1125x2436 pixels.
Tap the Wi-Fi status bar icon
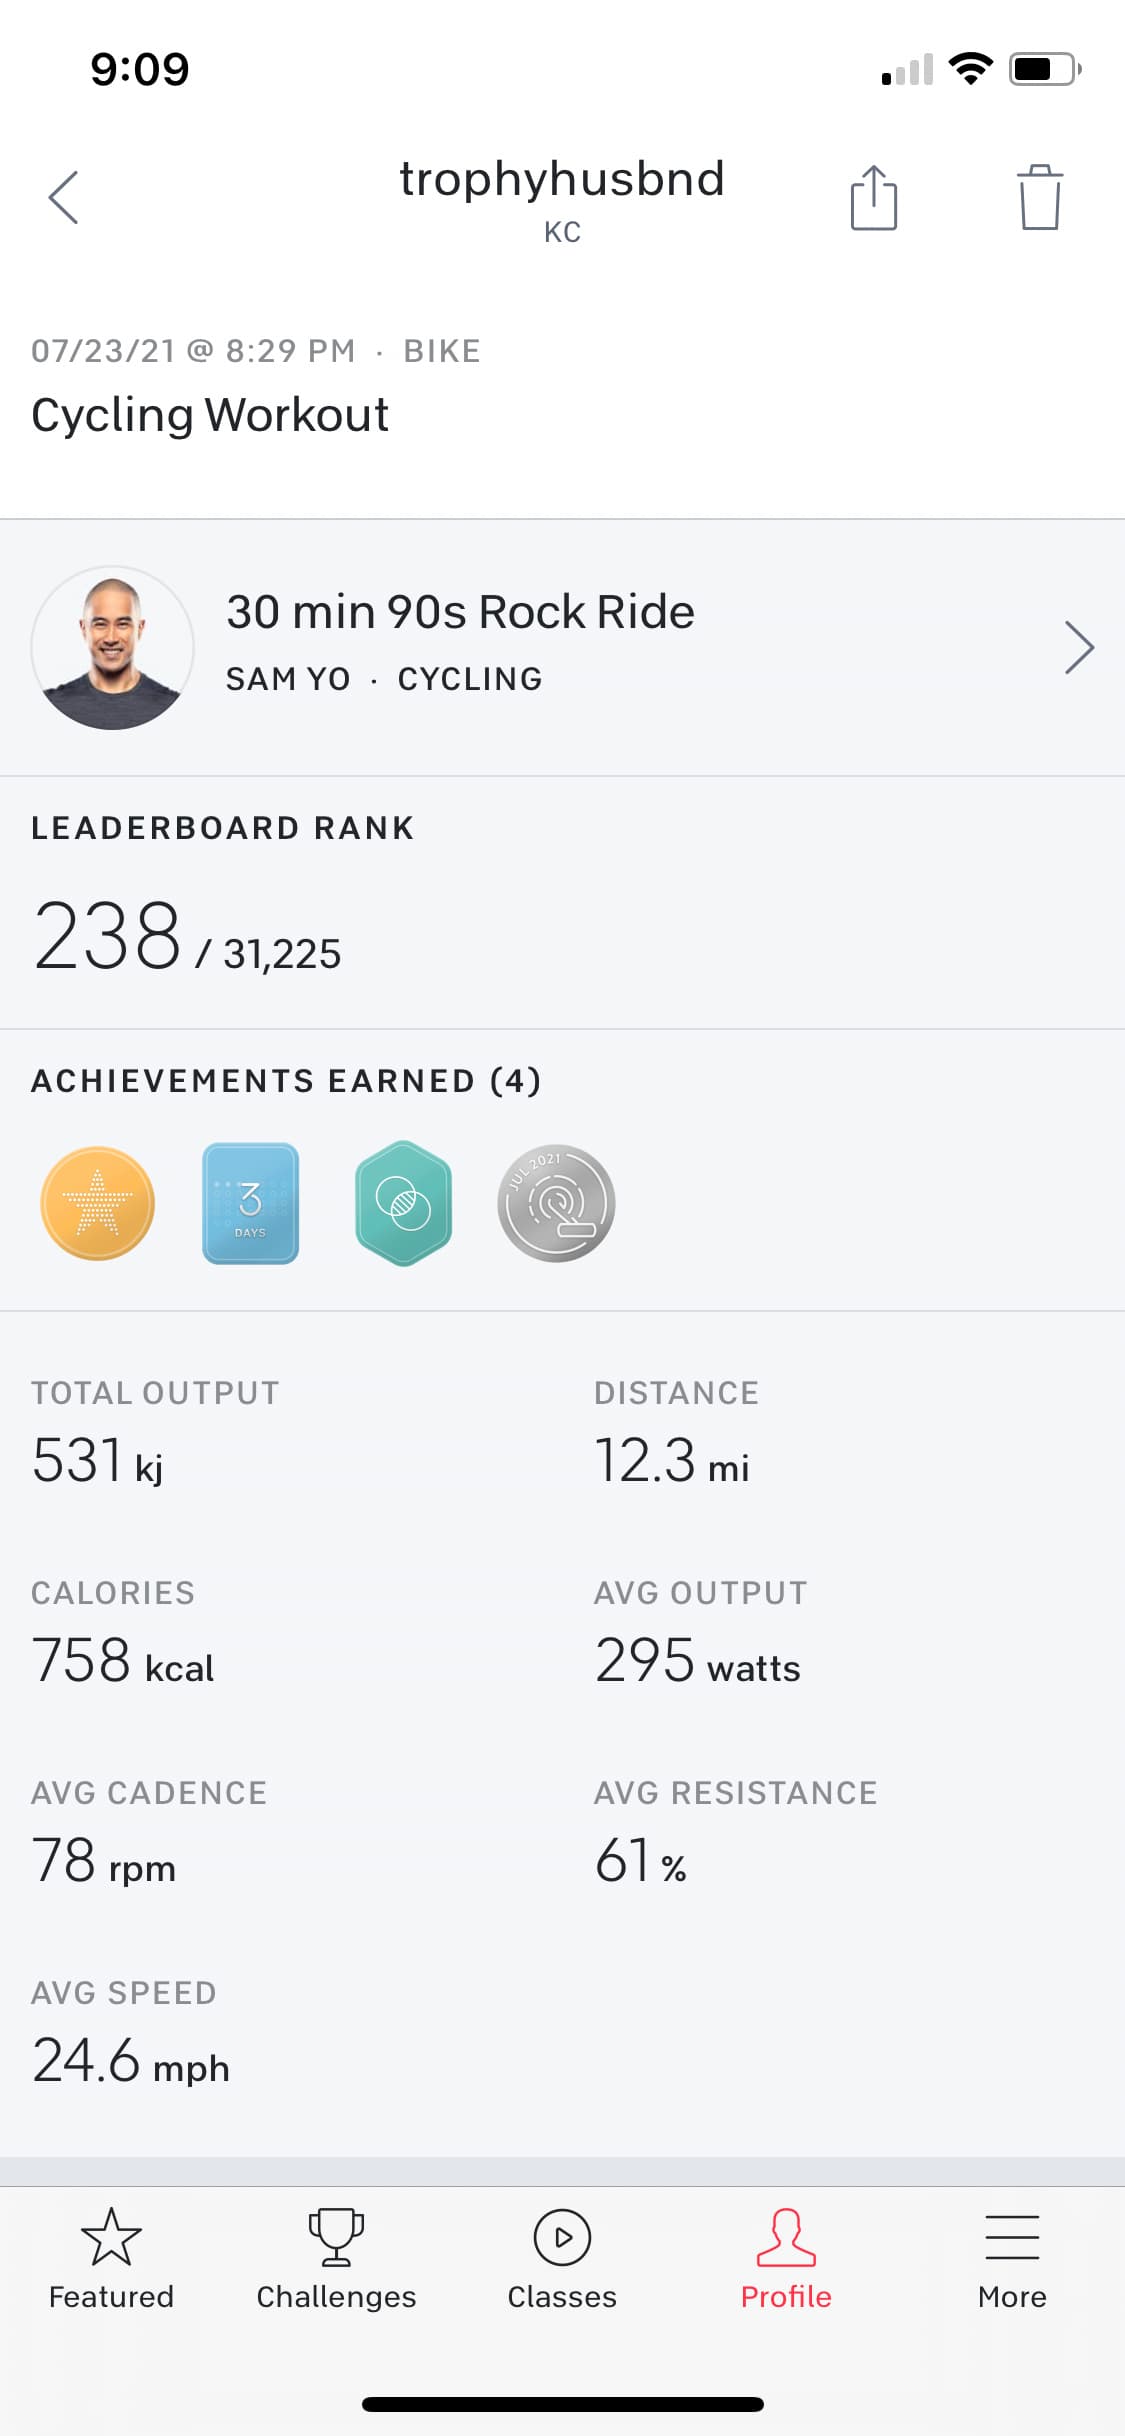(x=970, y=69)
